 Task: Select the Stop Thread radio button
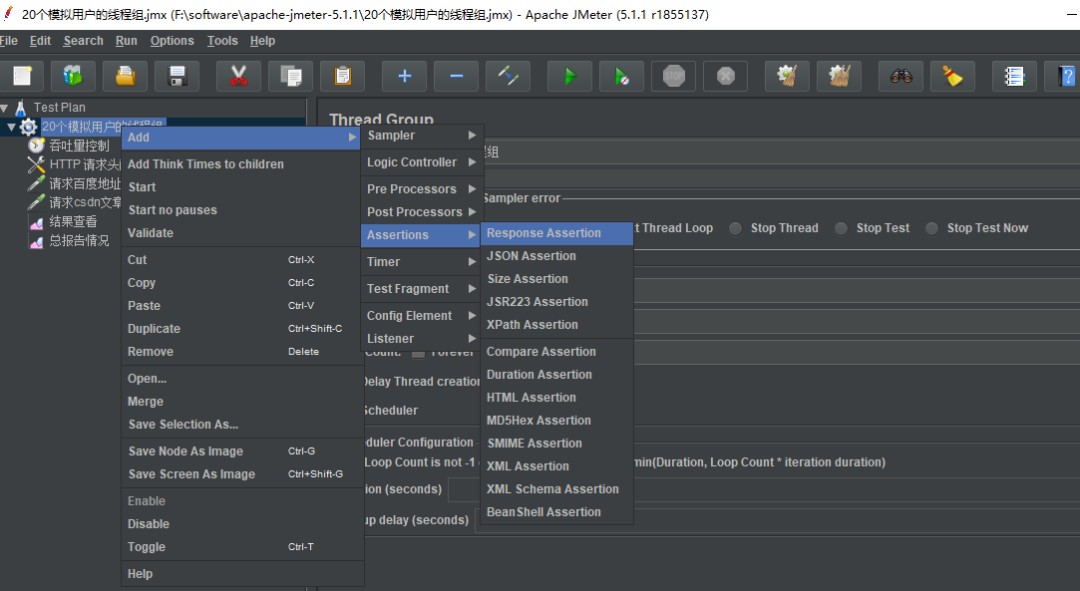736,228
